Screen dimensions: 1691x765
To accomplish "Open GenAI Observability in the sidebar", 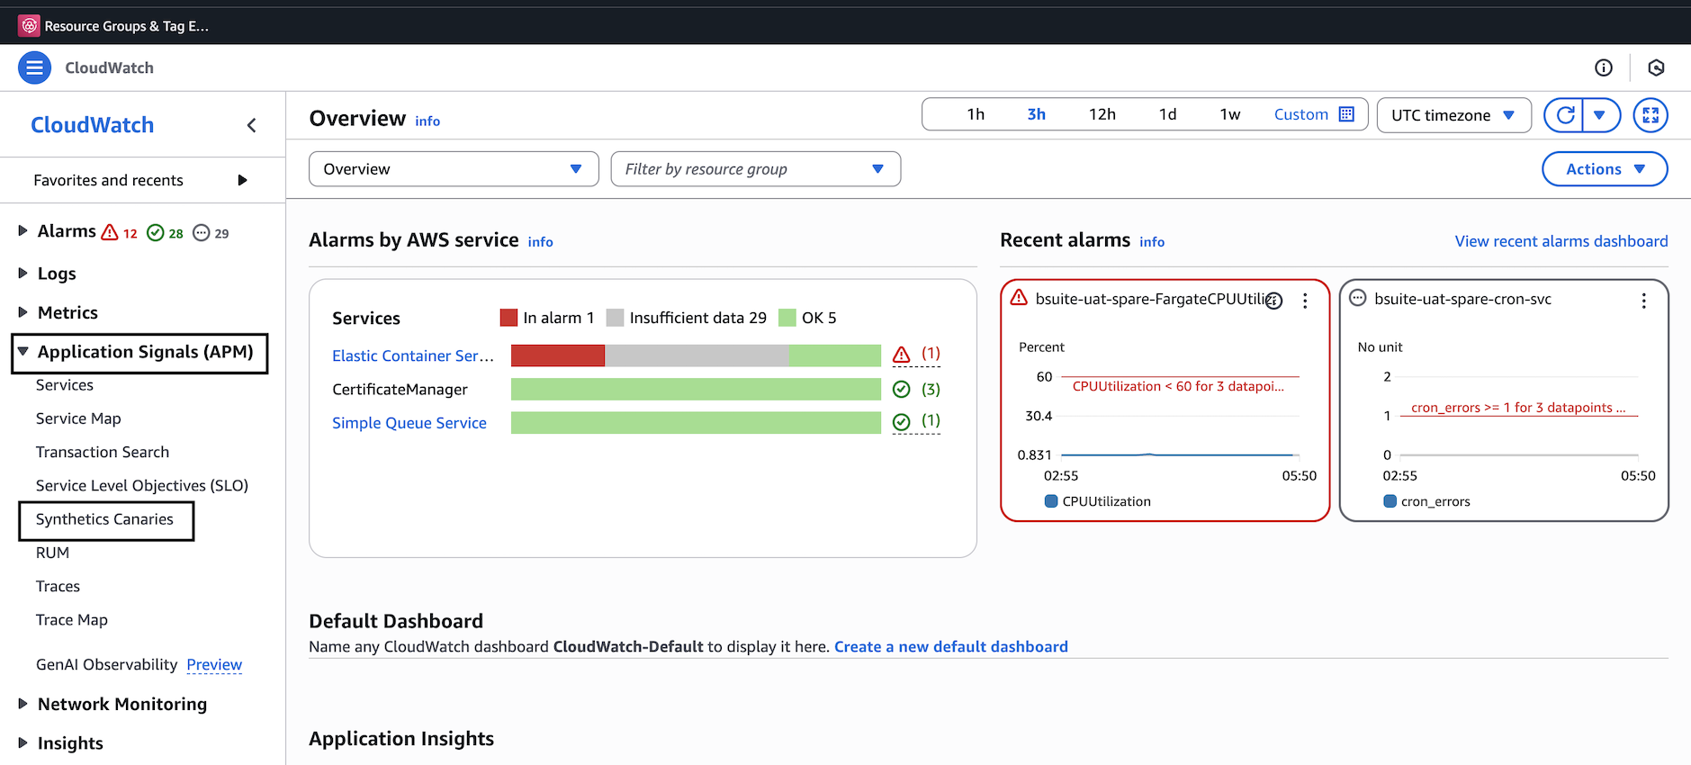I will [106, 664].
